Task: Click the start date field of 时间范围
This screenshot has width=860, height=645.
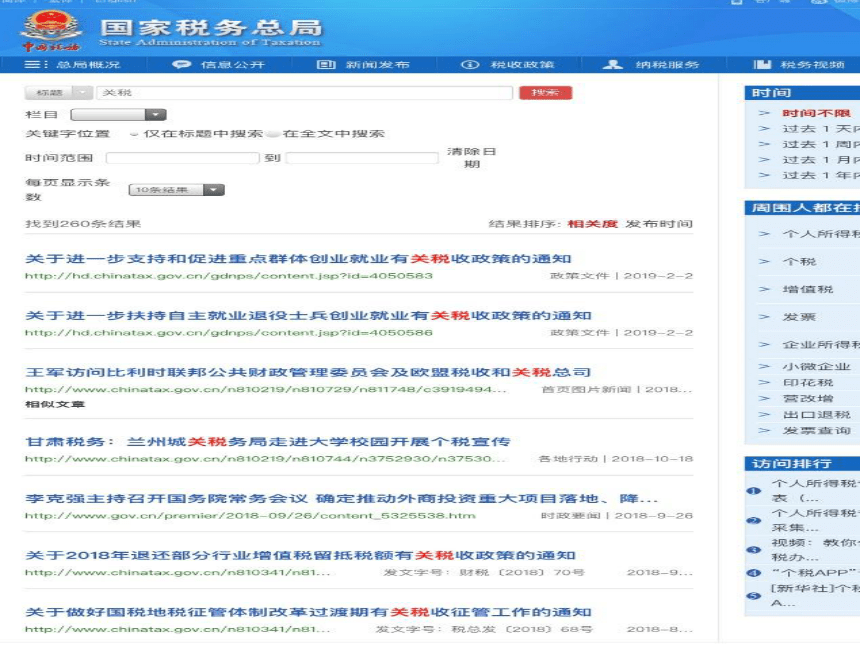Action: pyautogui.click(x=183, y=158)
